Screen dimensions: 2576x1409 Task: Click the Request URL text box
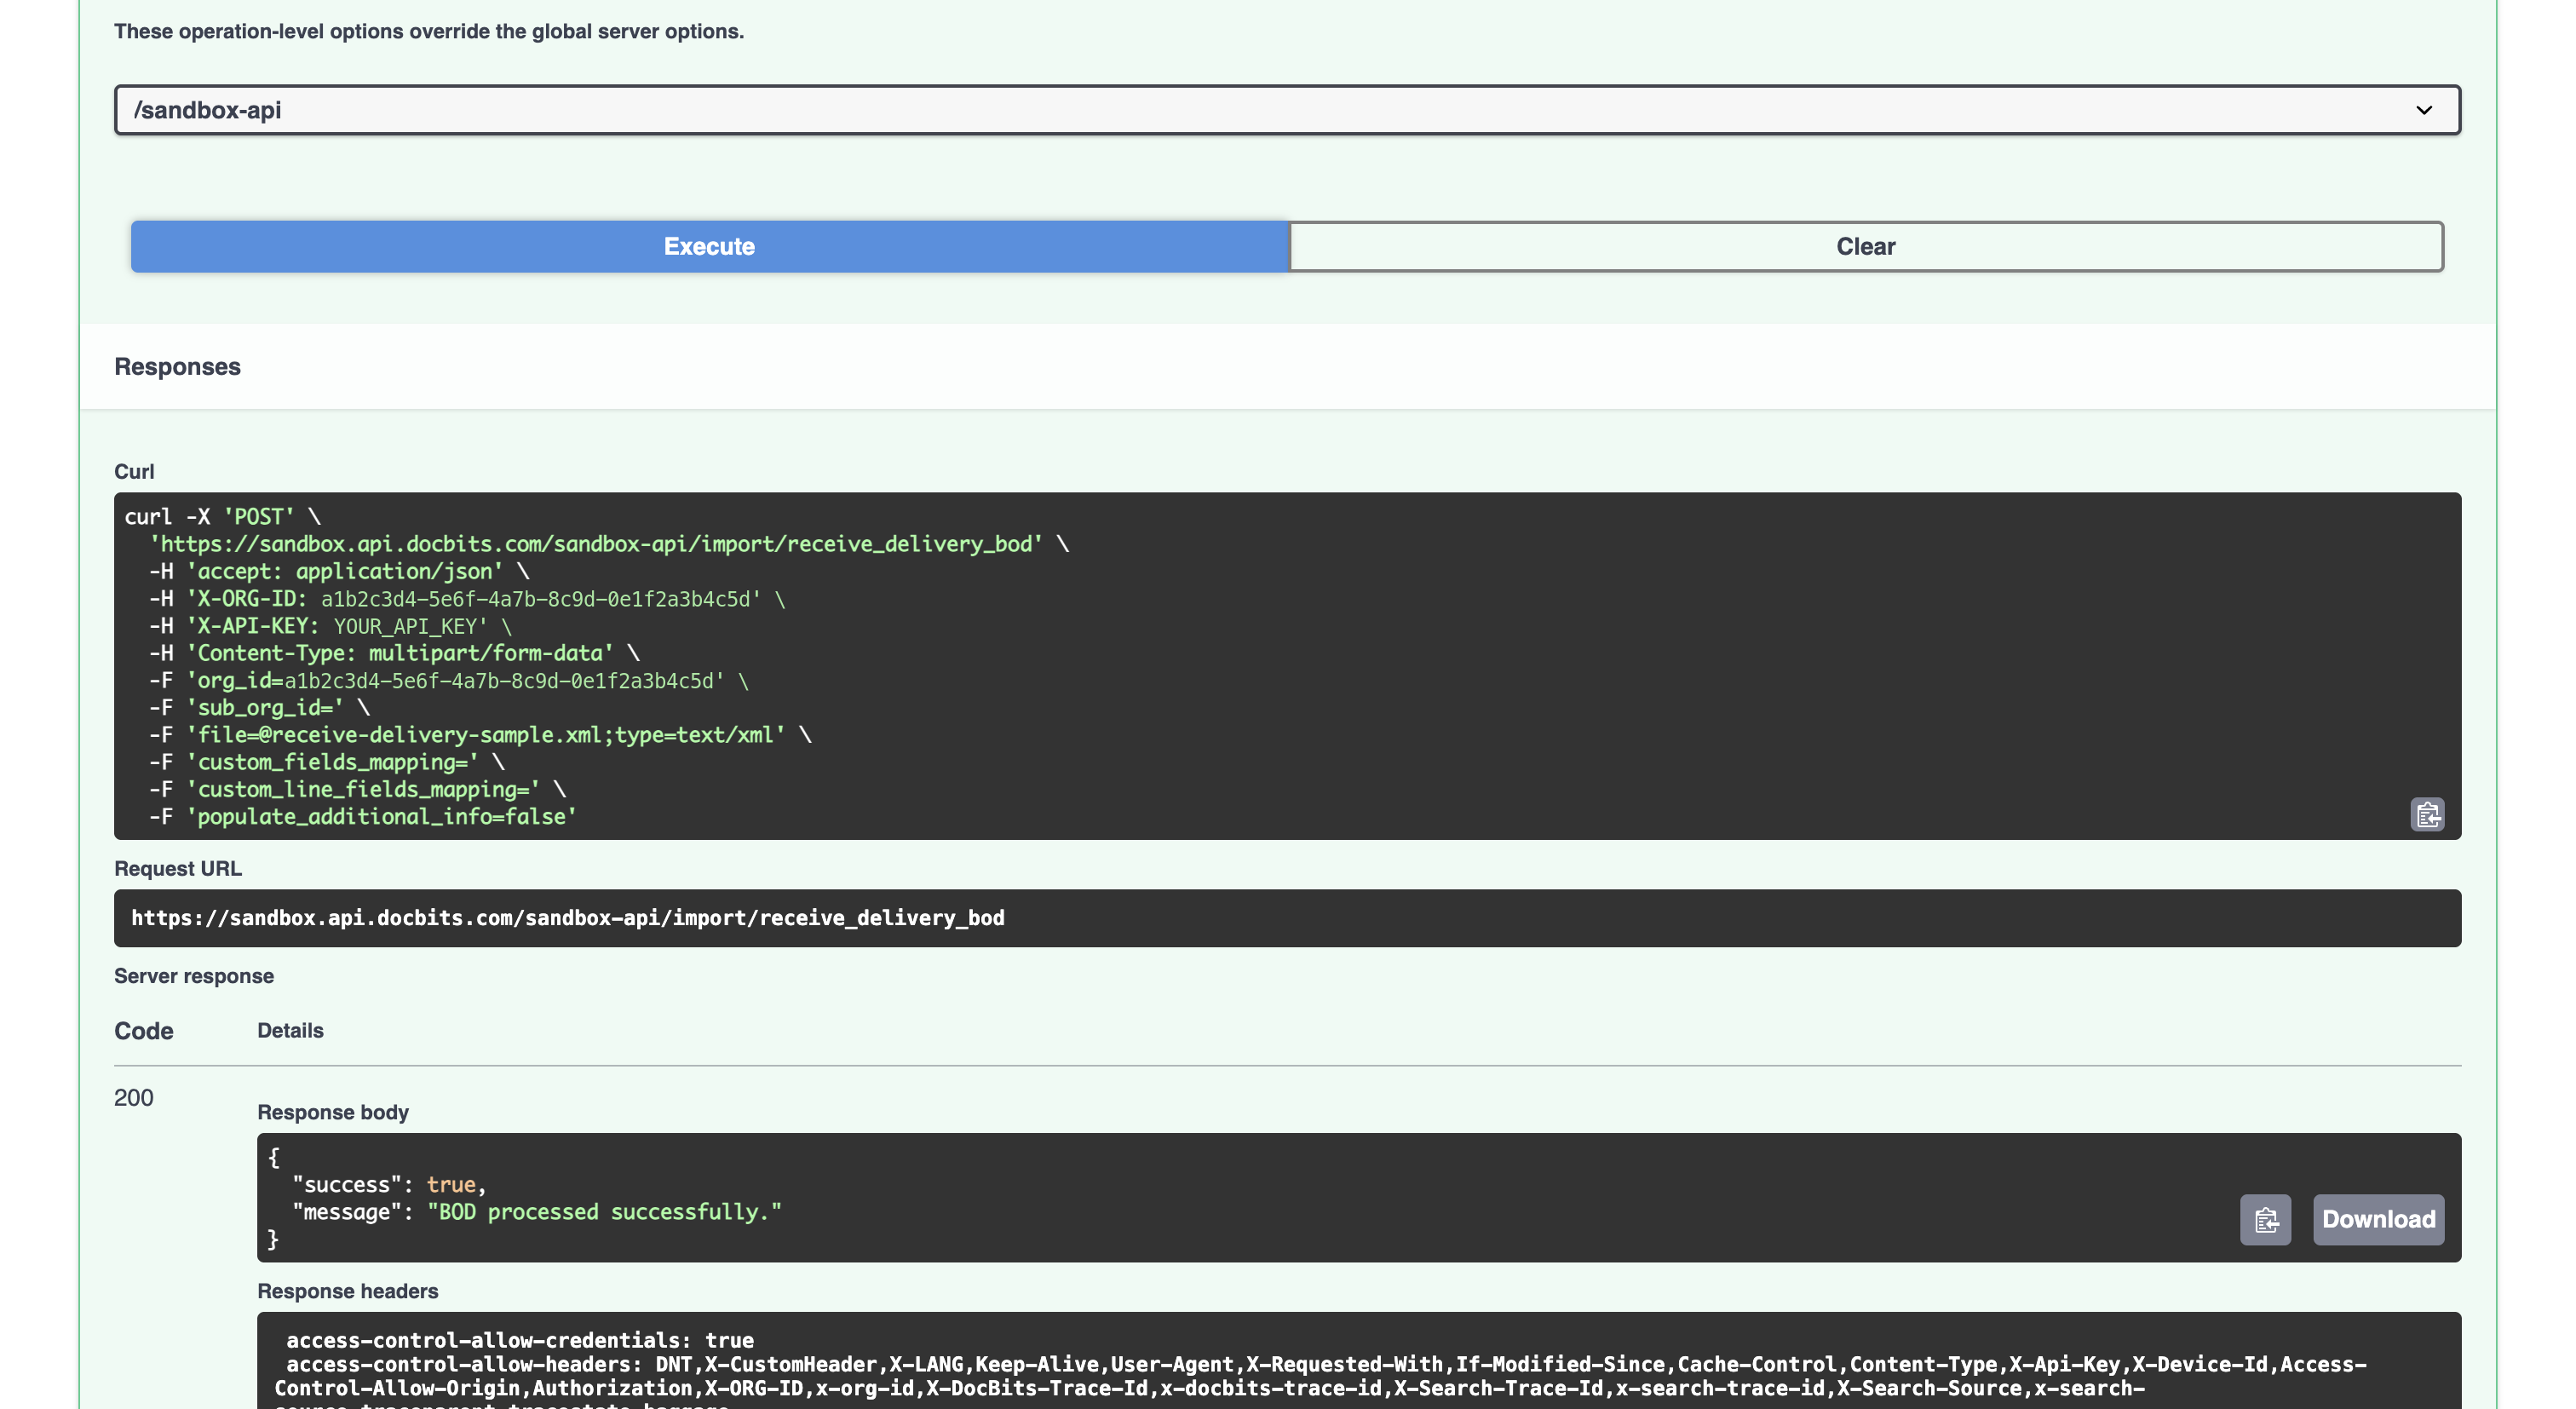coord(1287,918)
